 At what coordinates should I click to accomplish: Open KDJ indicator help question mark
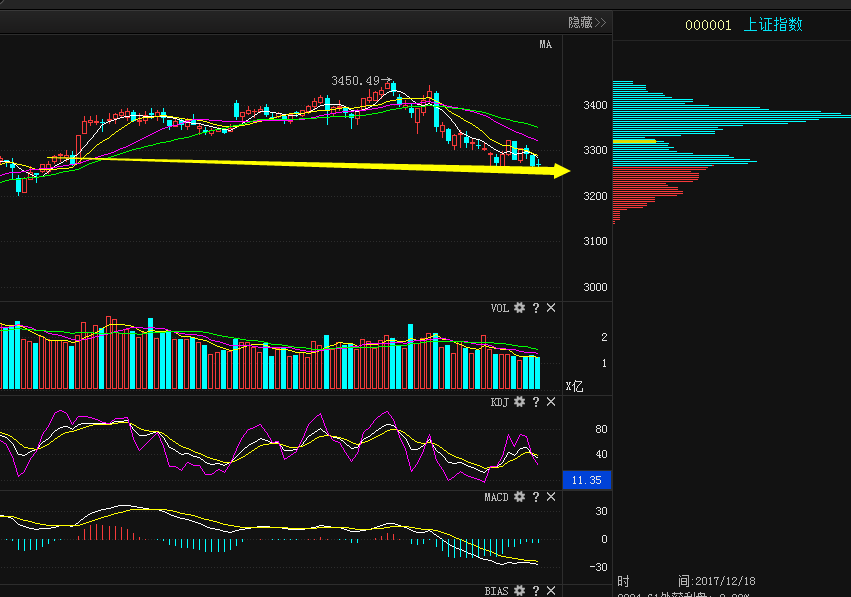536,402
